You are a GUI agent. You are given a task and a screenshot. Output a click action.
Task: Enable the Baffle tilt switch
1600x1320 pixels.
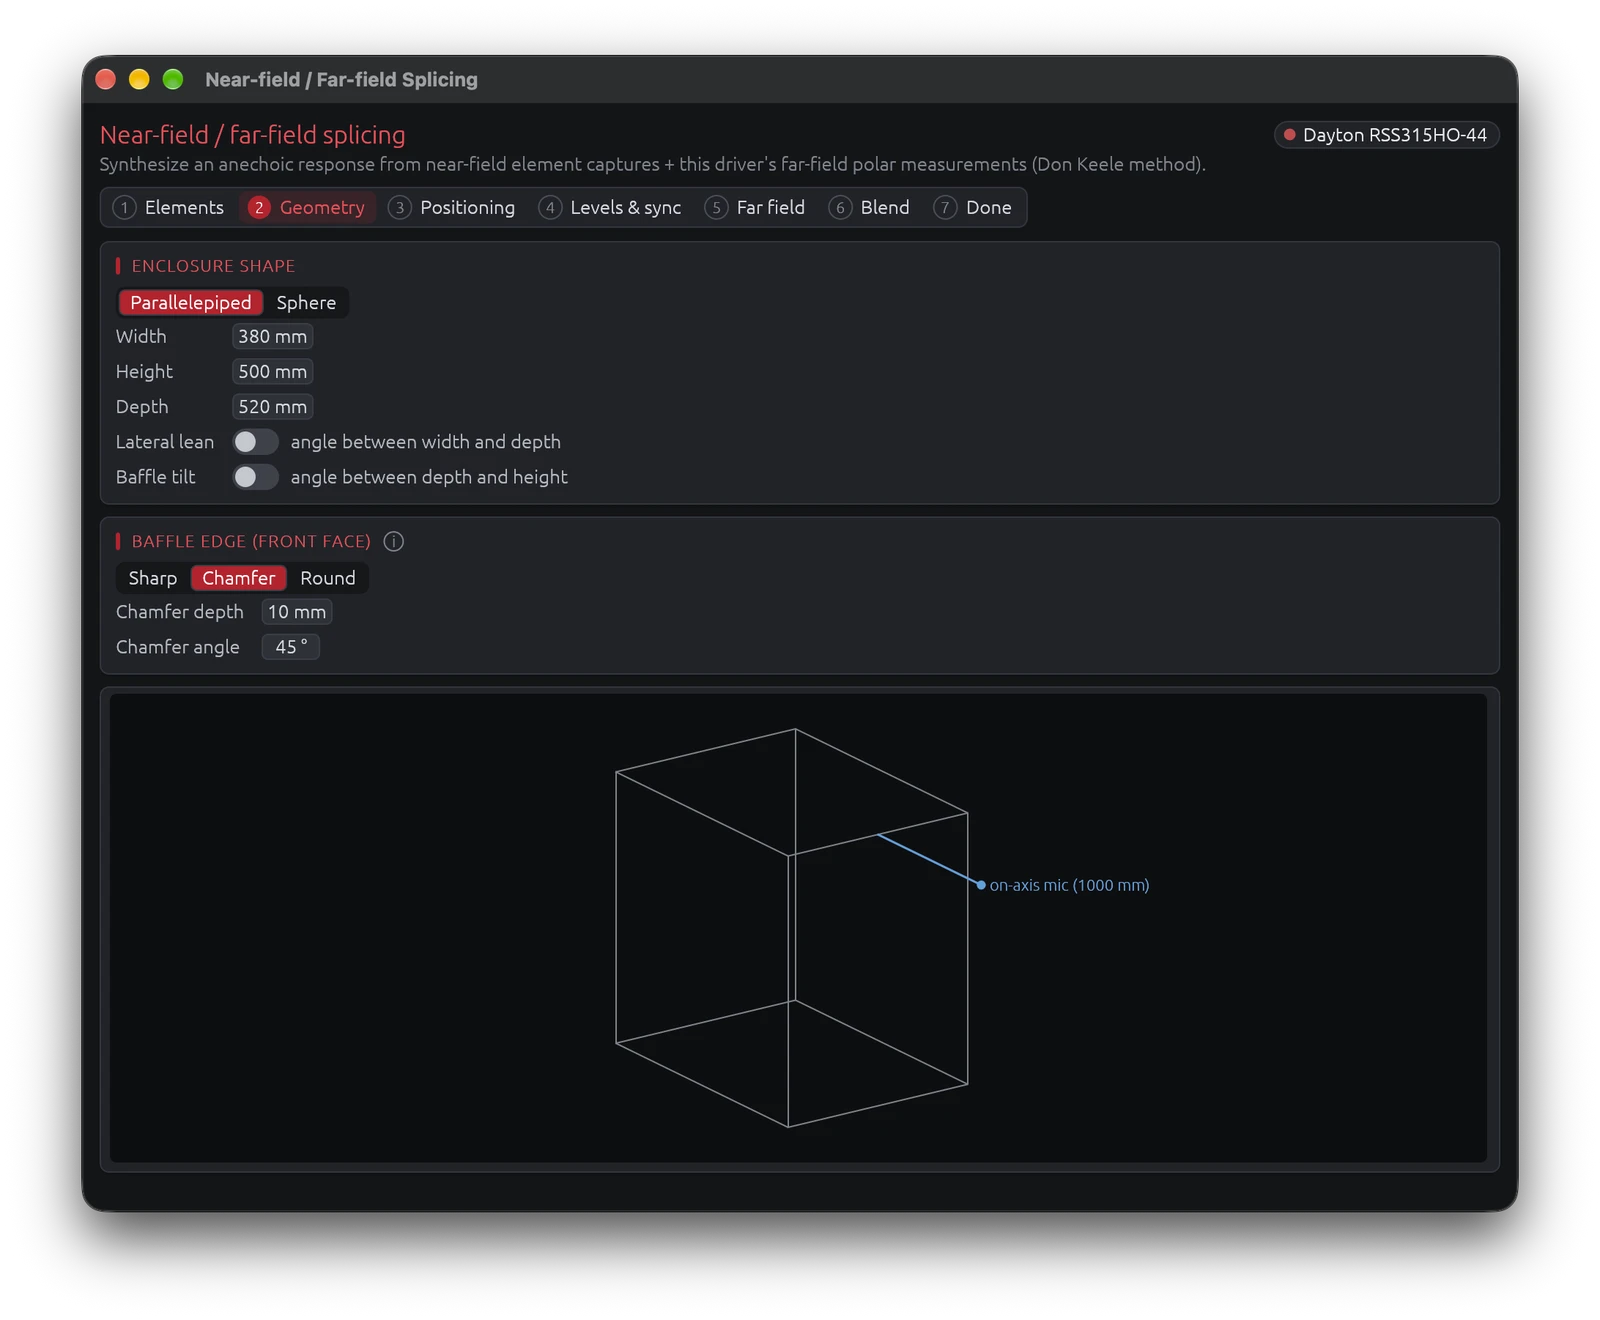point(255,477)
